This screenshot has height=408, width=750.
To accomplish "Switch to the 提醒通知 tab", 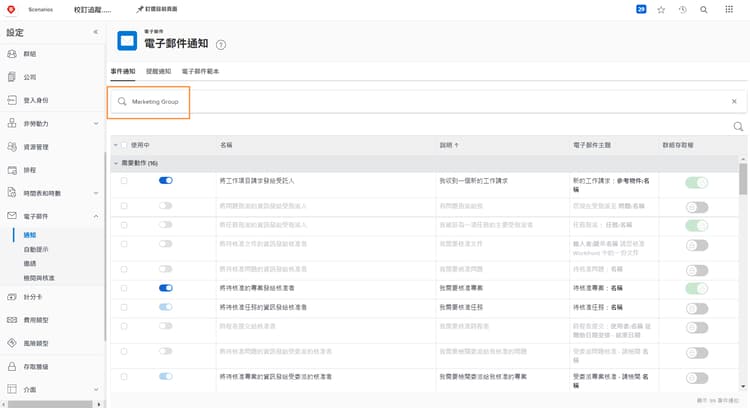I will pyautogui.click(x=158, y=71).
